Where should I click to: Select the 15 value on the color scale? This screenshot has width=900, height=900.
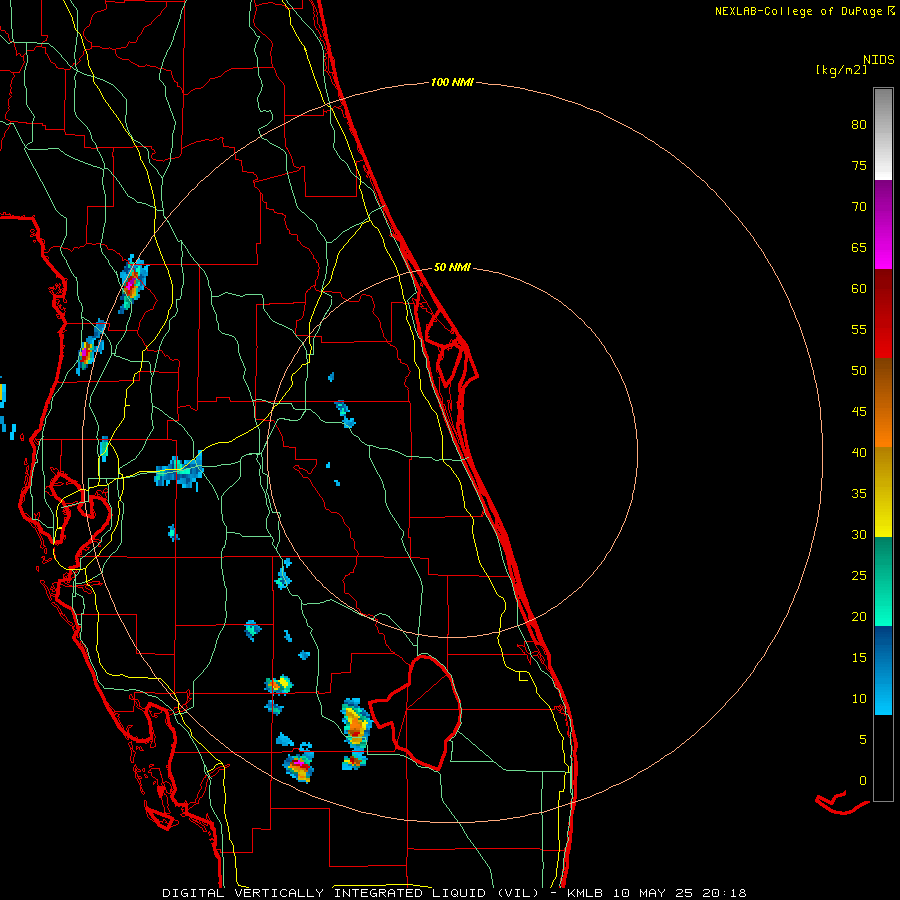pos(859,657)
